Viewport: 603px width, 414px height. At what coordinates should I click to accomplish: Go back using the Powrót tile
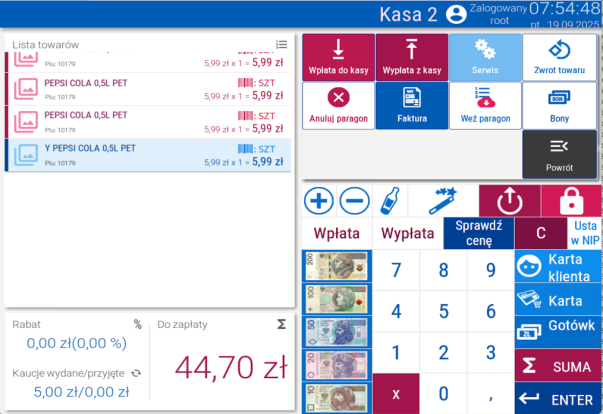pyautogui.click(x=559, y=154)
